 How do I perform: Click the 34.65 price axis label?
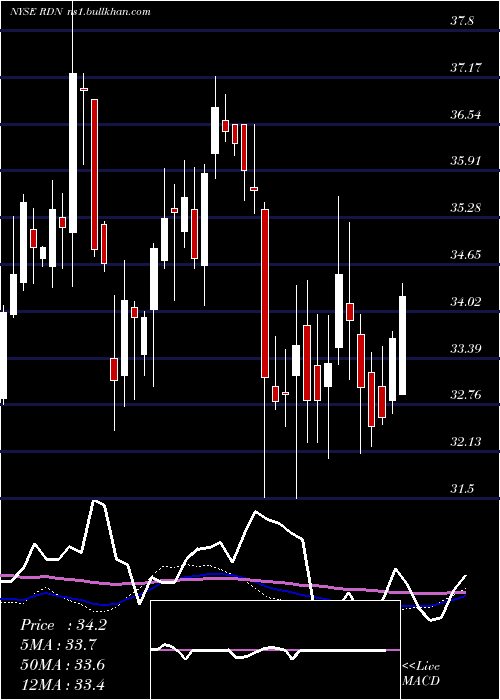point(466,254)
